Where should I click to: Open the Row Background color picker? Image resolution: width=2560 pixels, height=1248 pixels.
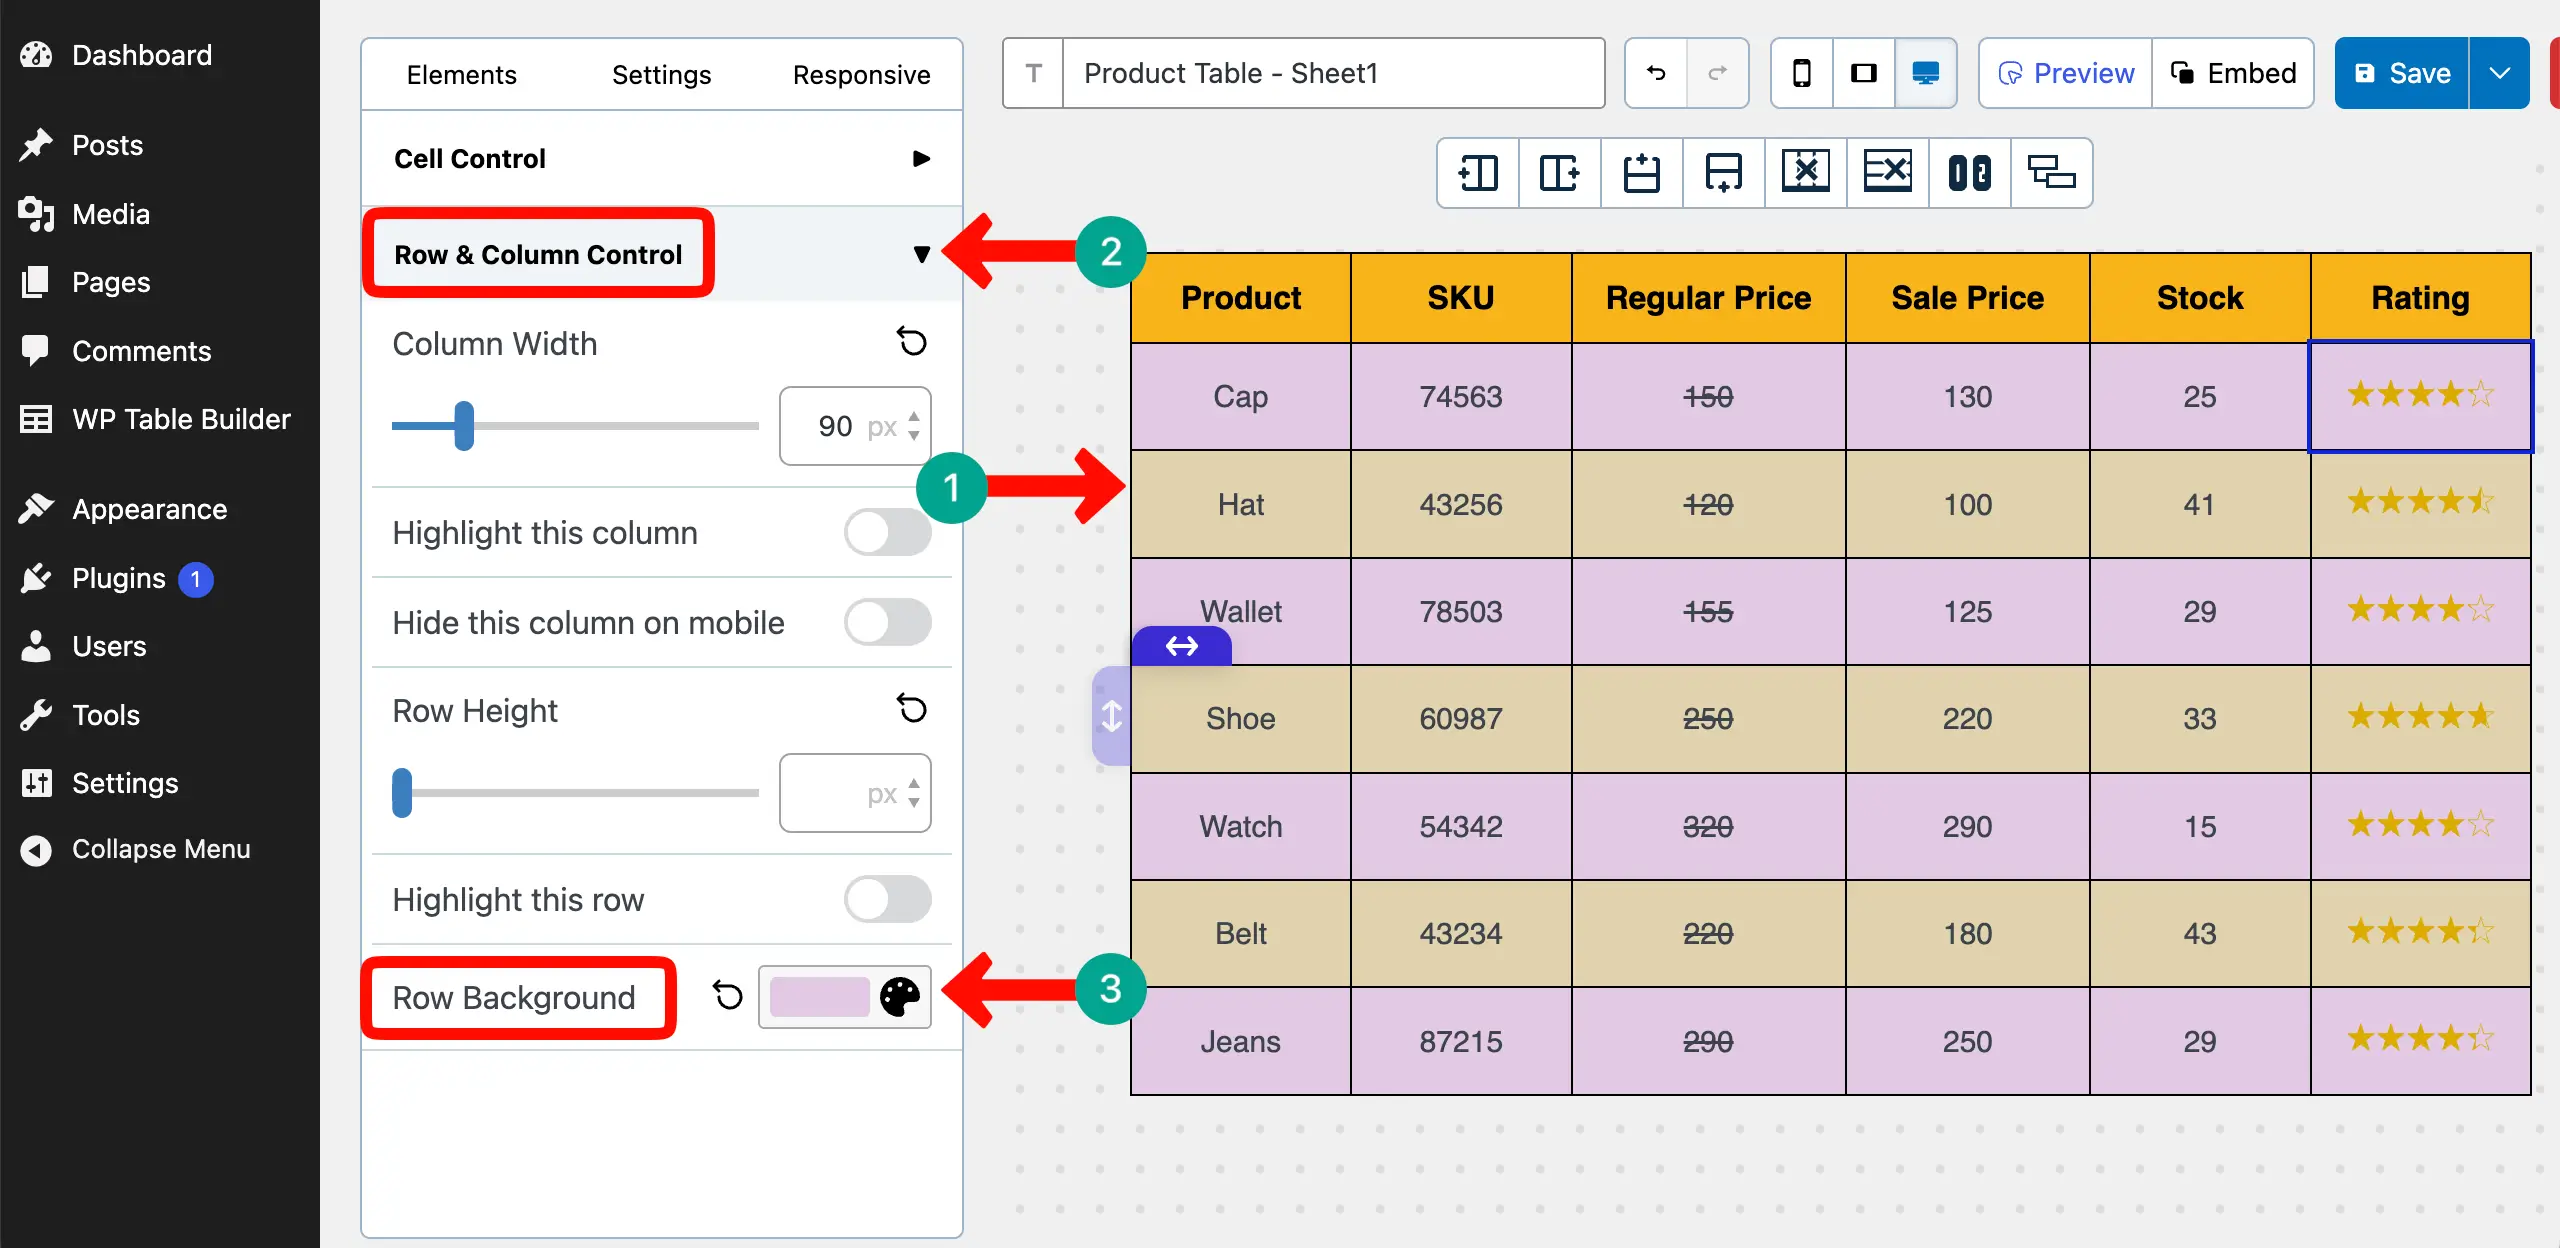(899, 997)
